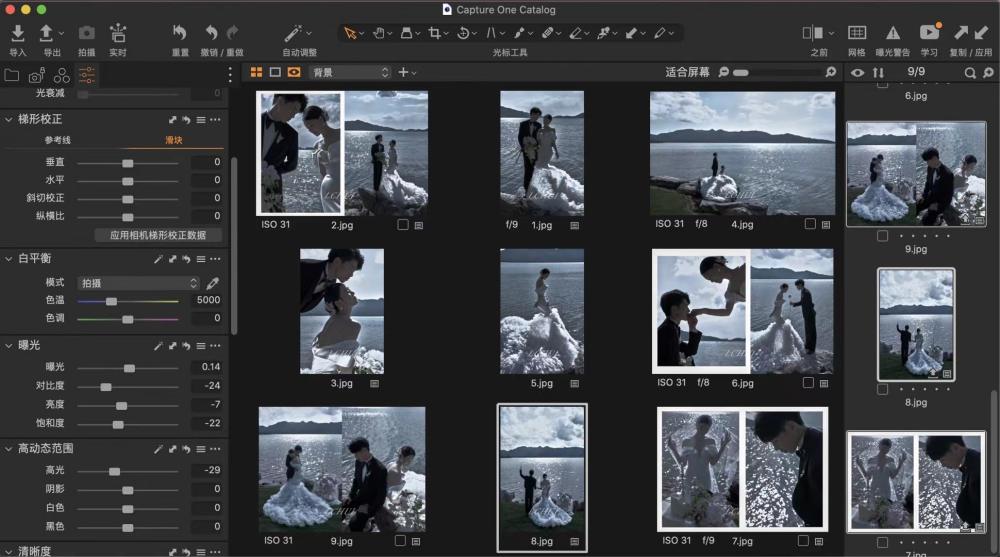1000x557 pixels.
Task: Tick the checkbox below 2.jpg
Action: click(x=402, y=226)
